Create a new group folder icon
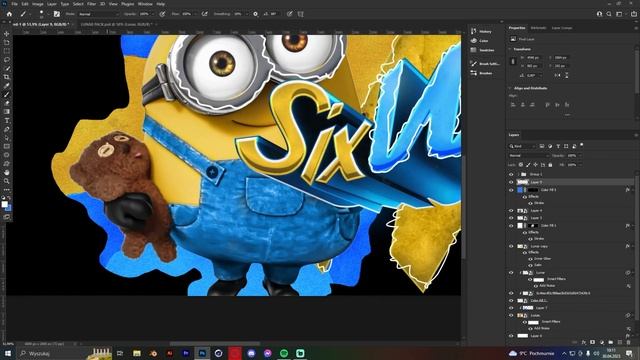 611,342
